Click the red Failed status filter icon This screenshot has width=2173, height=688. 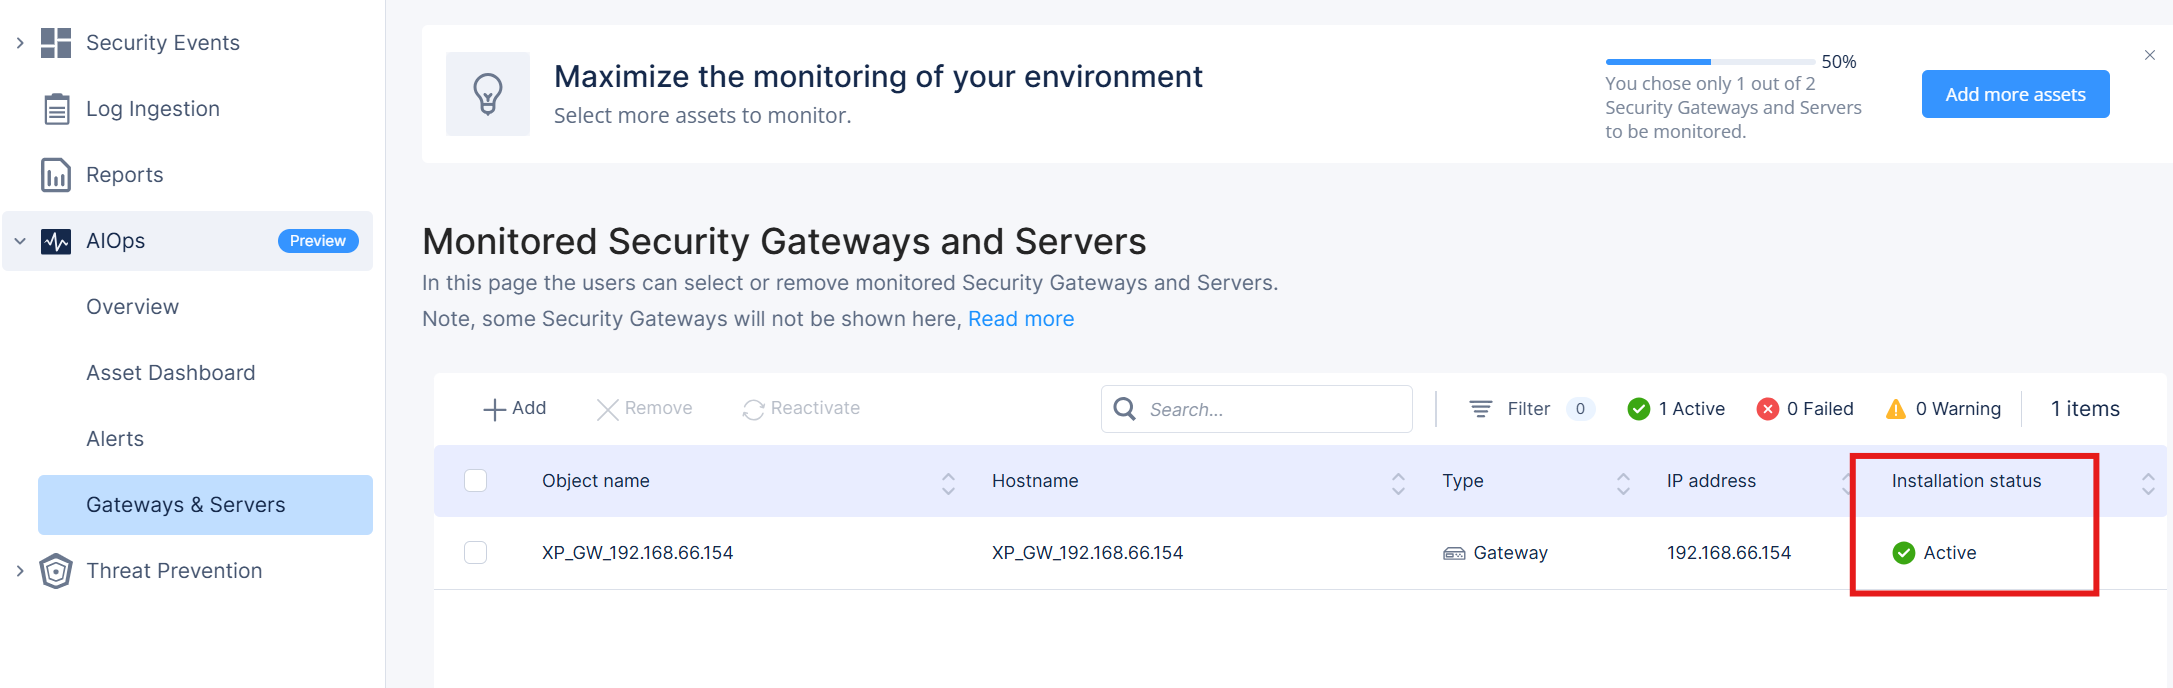pyautogui.click(x=1767, y=409)
